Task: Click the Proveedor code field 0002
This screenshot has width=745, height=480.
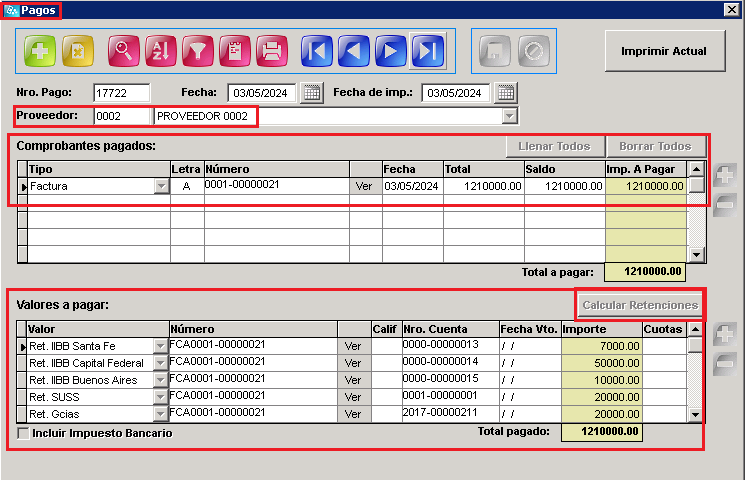Action: click(123, 116)
